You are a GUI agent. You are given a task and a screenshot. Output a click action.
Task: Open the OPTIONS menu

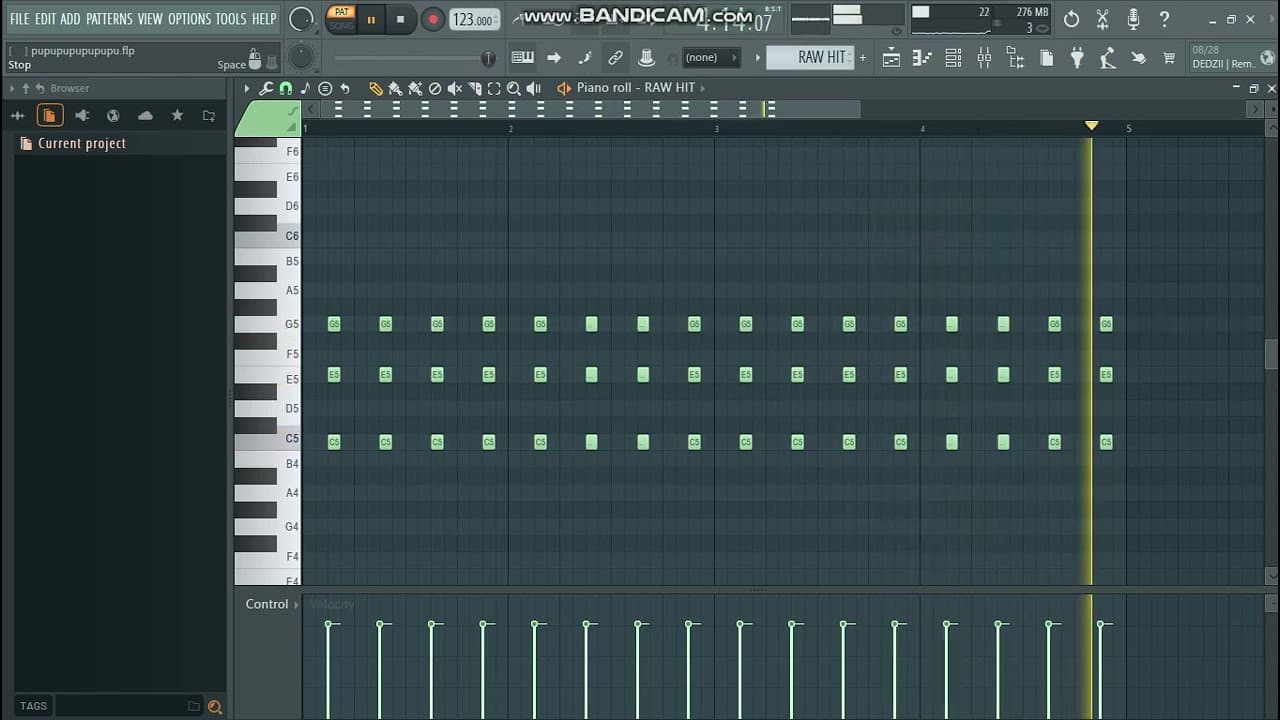click(x=189, y=19)
